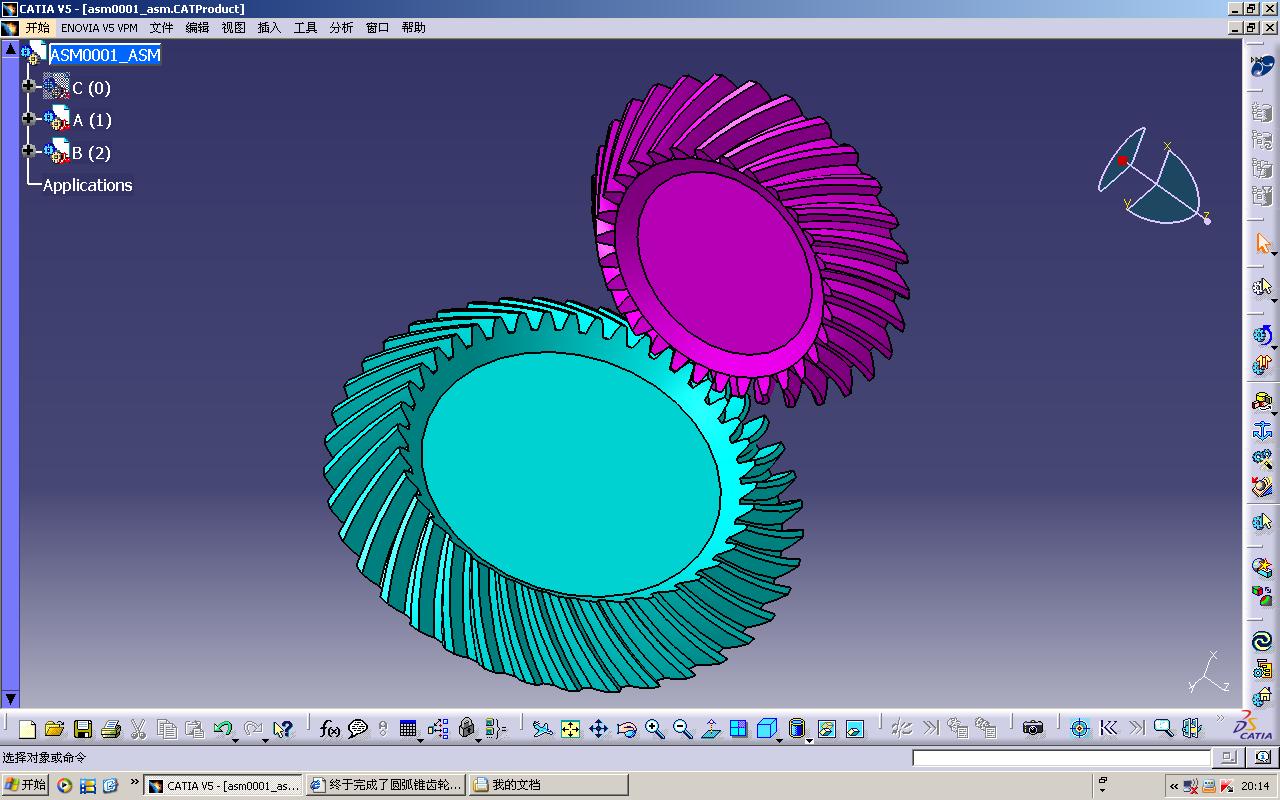Screen dimensions: 1280x800
Task: Open the render style dropdown arrow
Action: (x=808, y=739)
